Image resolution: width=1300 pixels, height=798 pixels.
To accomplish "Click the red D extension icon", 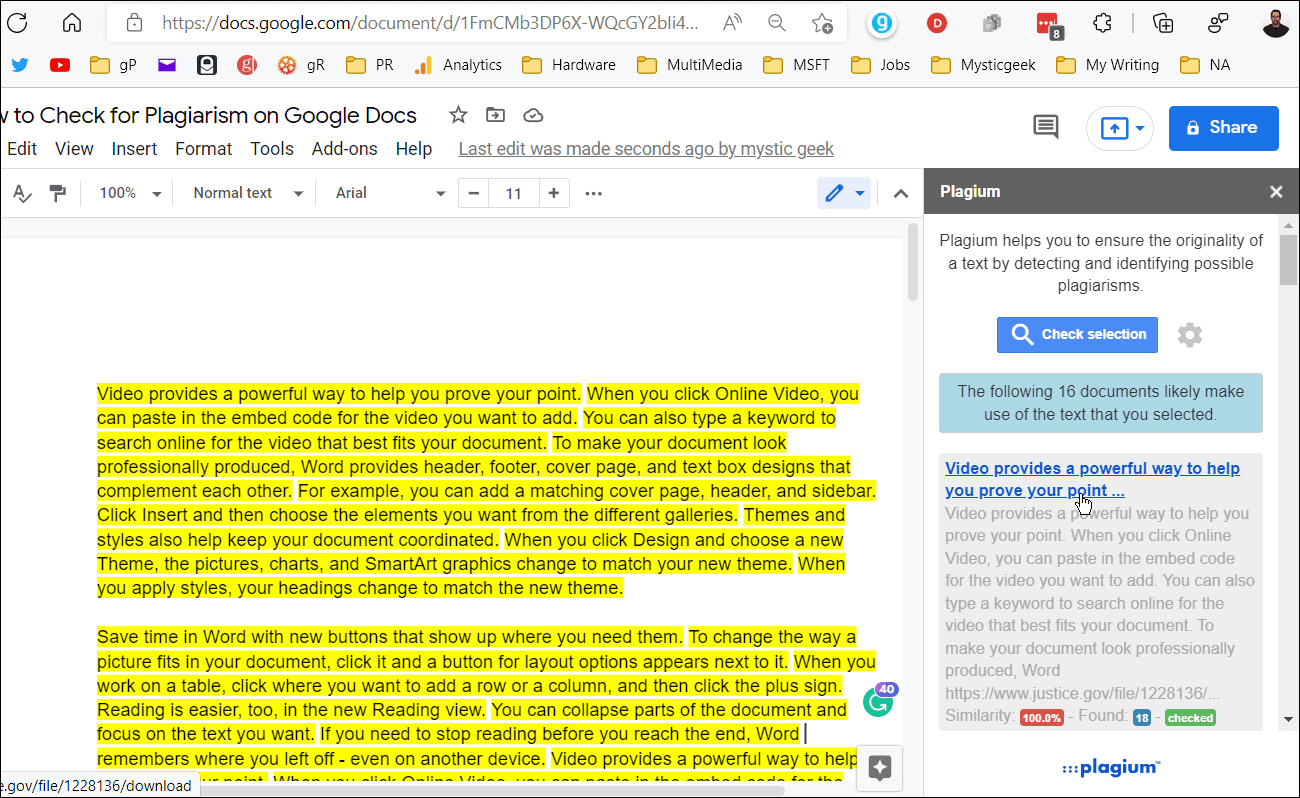I will pyautogui.click(x=937, y=23).
